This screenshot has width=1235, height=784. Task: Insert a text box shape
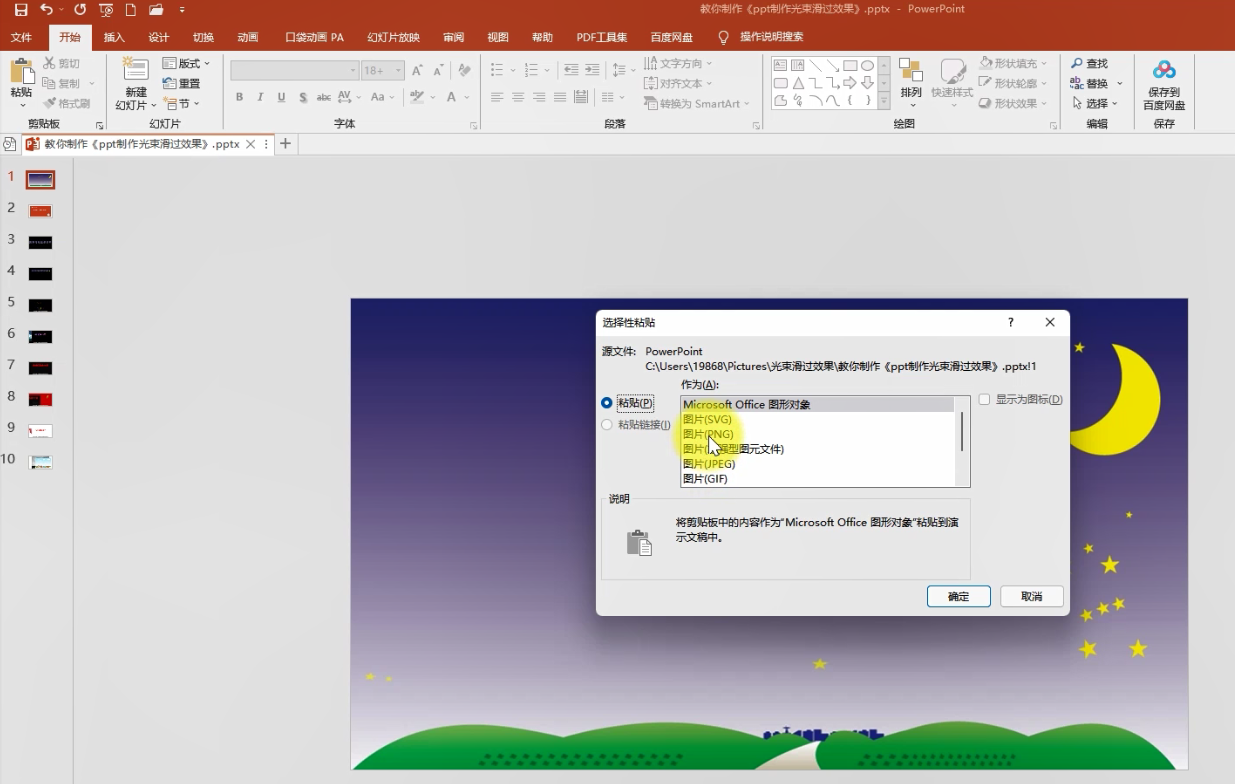[x=780, y=66]
